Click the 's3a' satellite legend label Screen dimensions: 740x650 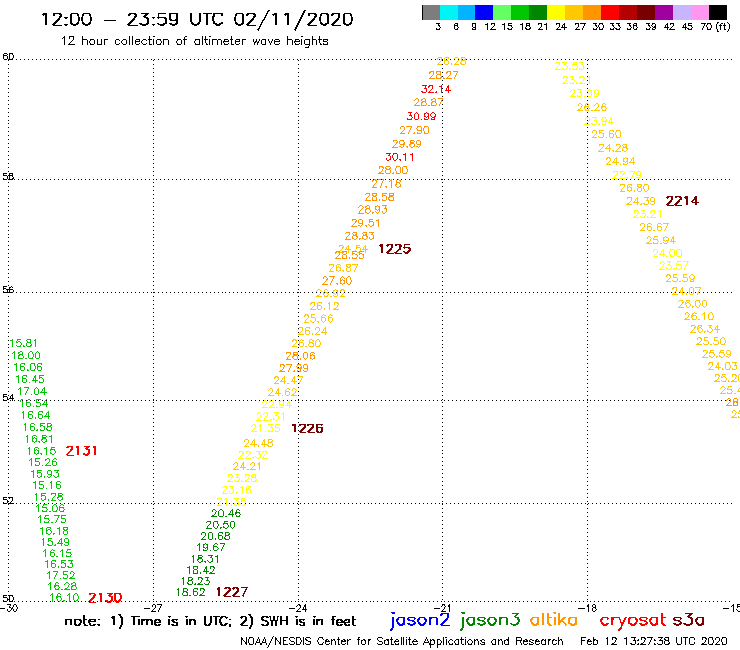(x=689, y=620)
